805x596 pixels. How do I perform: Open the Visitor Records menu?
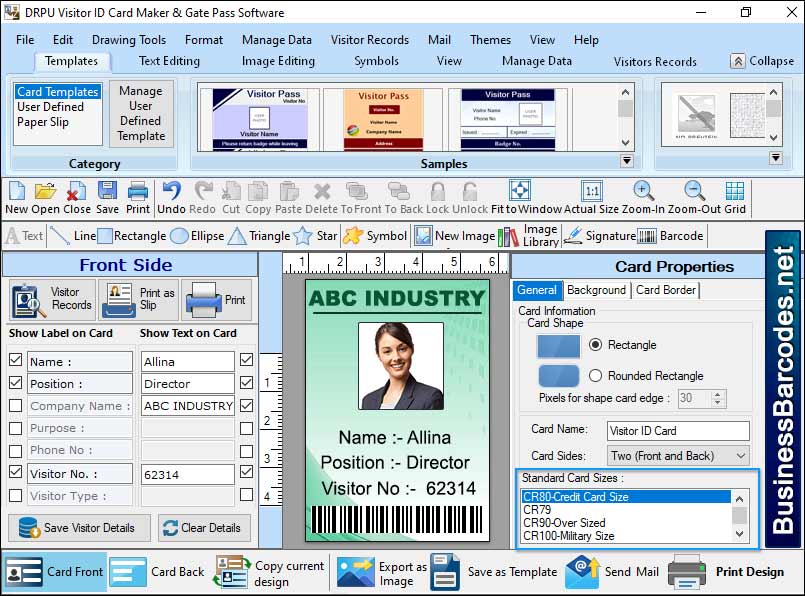(369, 40)
